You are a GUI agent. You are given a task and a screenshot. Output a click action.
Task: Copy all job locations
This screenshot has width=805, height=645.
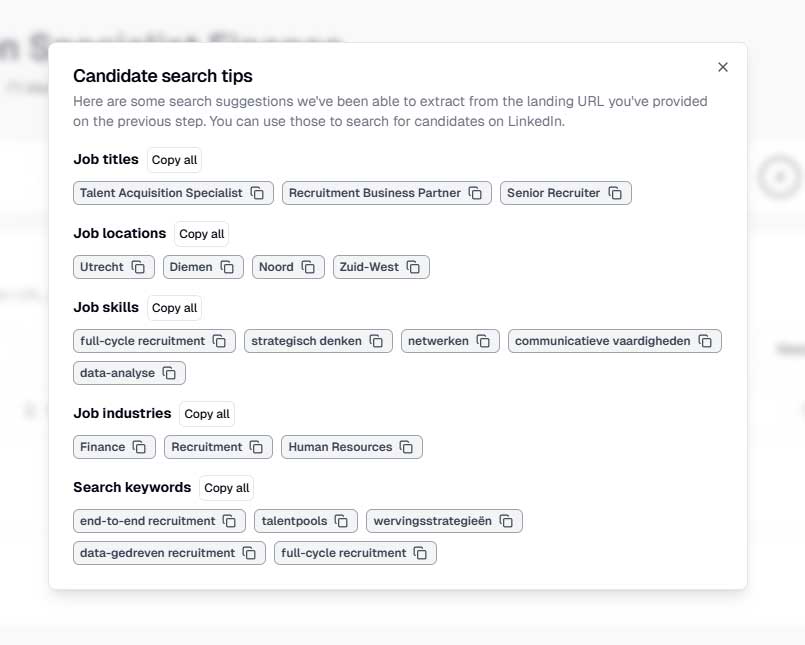click(x=202, y=234)
